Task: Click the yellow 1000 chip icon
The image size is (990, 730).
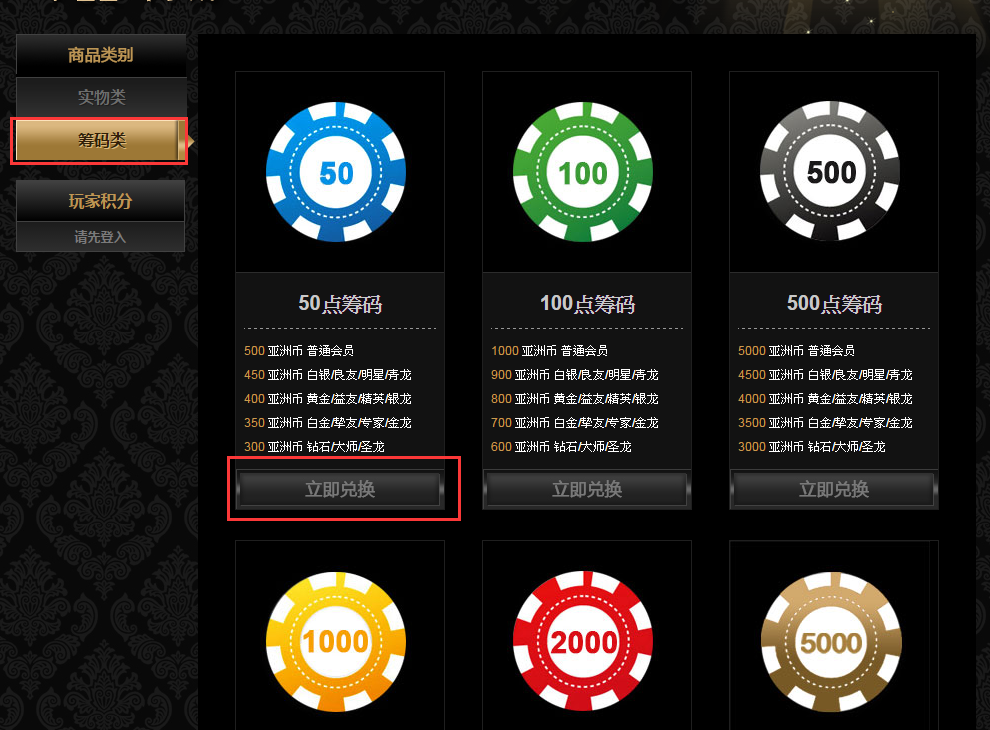Action: tap(336, 642)
